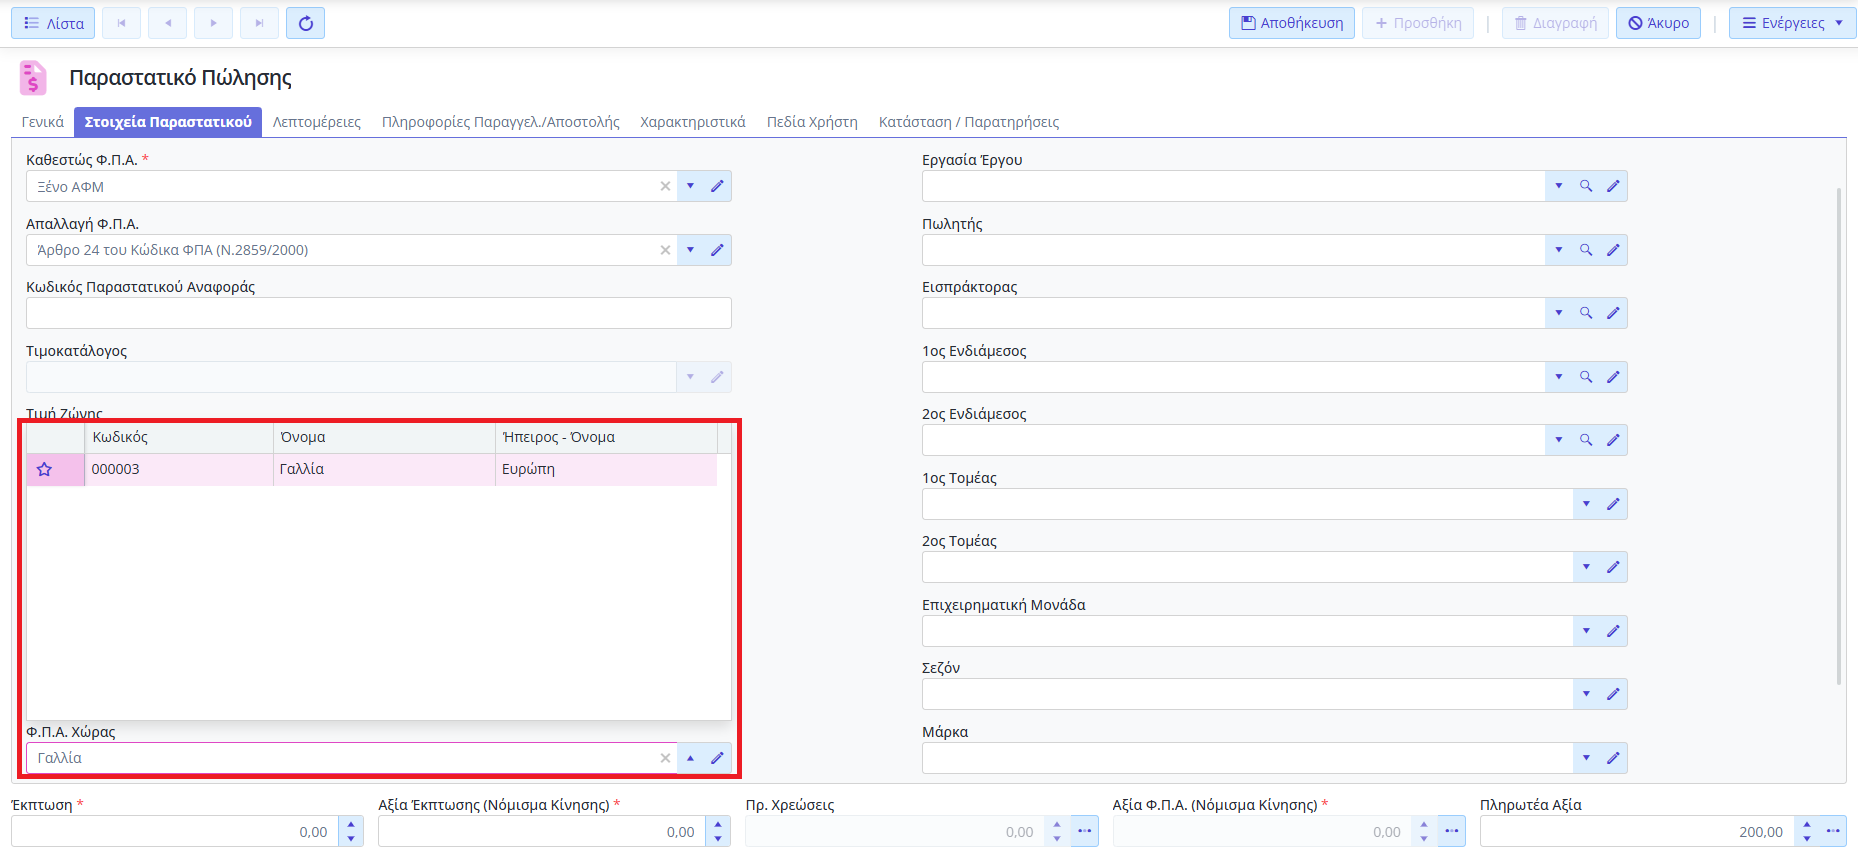
Task: Collapse the Φ.Π.Α. Χώρας dropdown
Action: [690, 758]
